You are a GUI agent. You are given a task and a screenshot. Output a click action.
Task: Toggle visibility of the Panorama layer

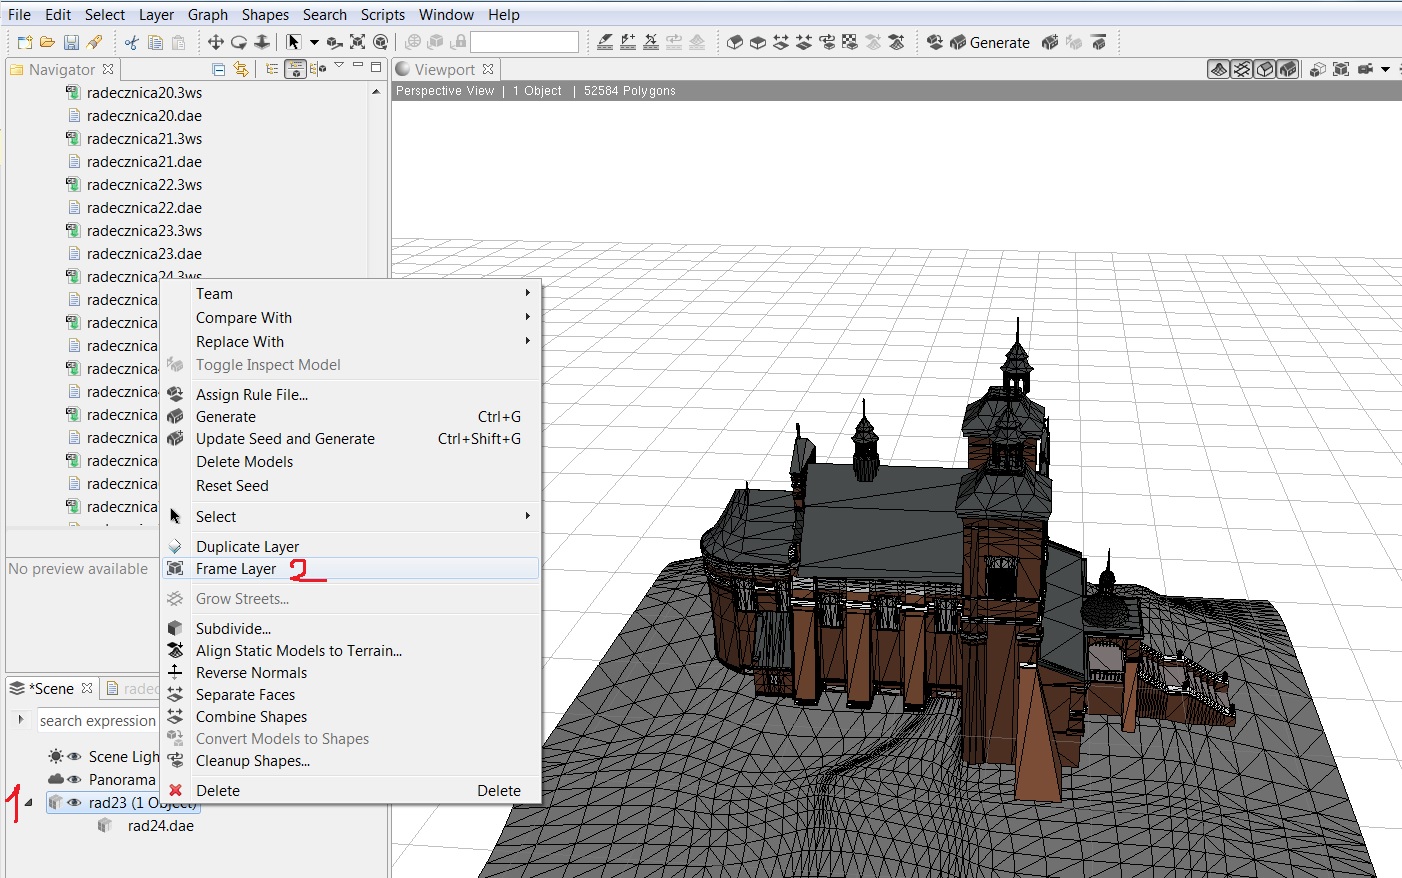click(74, 780)
